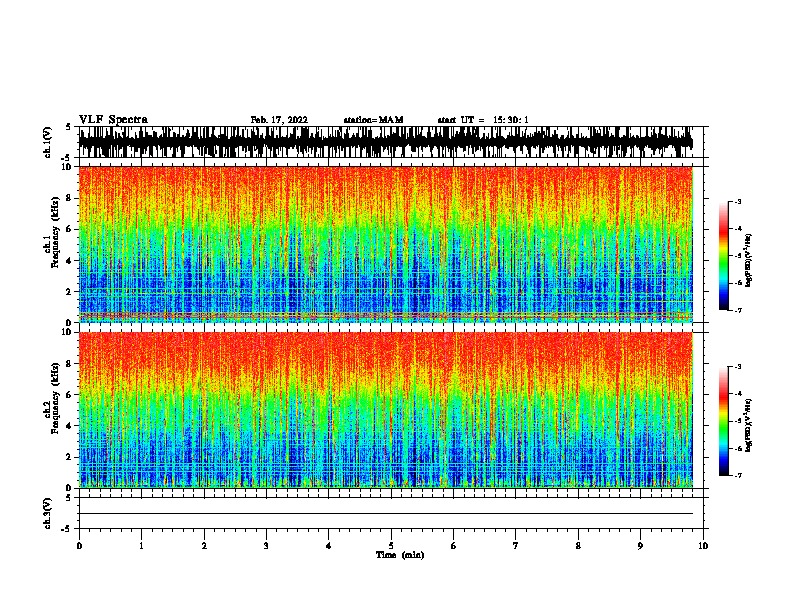Click the 8 tick on the Time axis

pos(578,545)
